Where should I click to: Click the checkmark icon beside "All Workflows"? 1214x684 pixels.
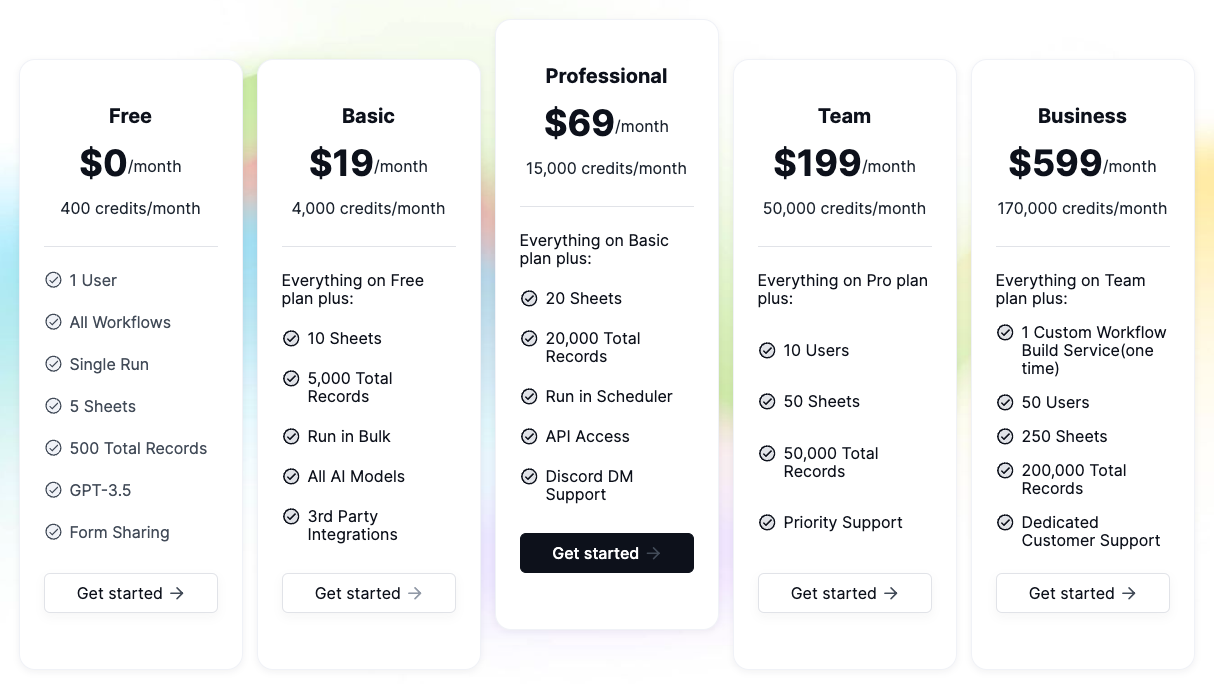tap(54, 322)
